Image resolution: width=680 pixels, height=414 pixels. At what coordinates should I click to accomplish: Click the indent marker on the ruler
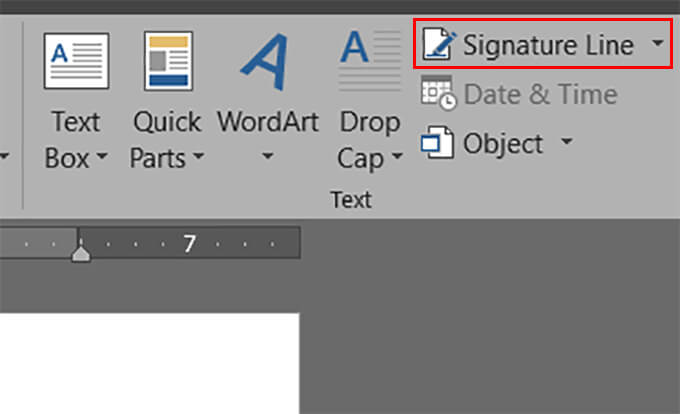81,252
